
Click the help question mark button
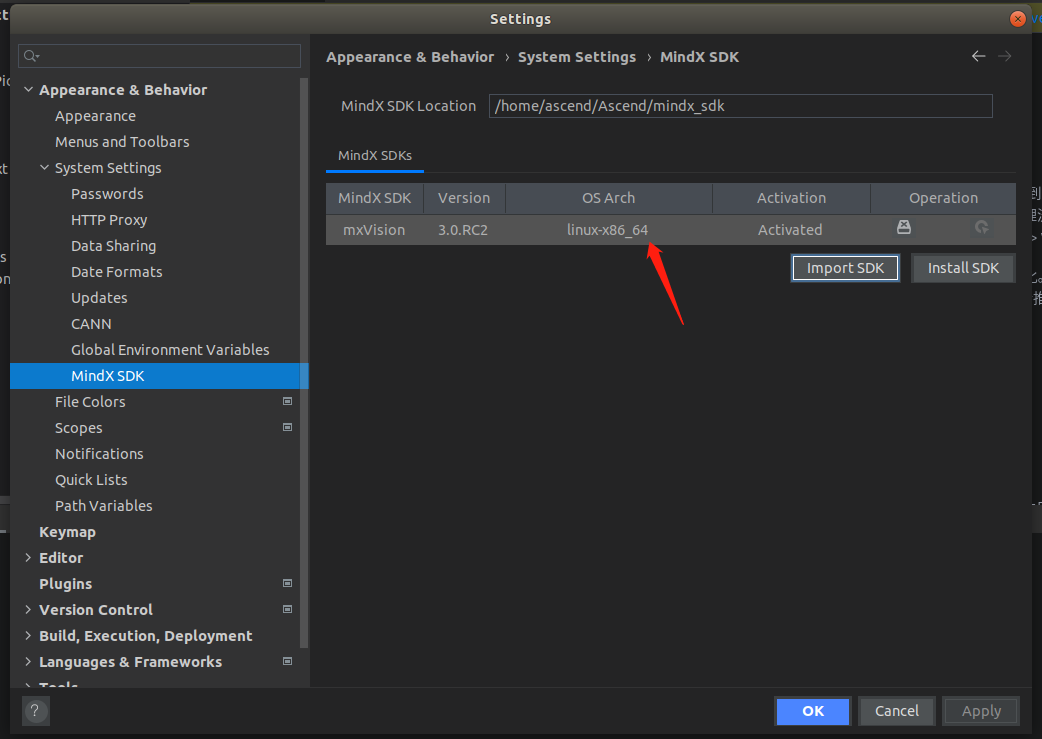click(36, 711)
